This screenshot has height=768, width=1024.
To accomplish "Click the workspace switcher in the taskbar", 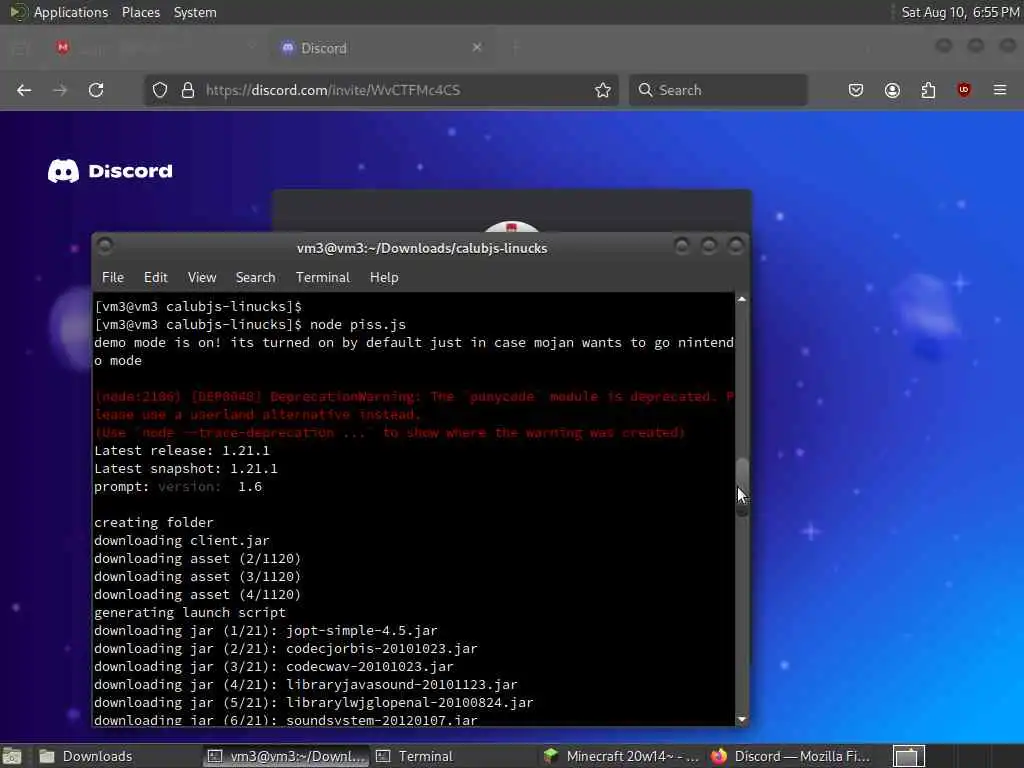I will pos(909,756).
